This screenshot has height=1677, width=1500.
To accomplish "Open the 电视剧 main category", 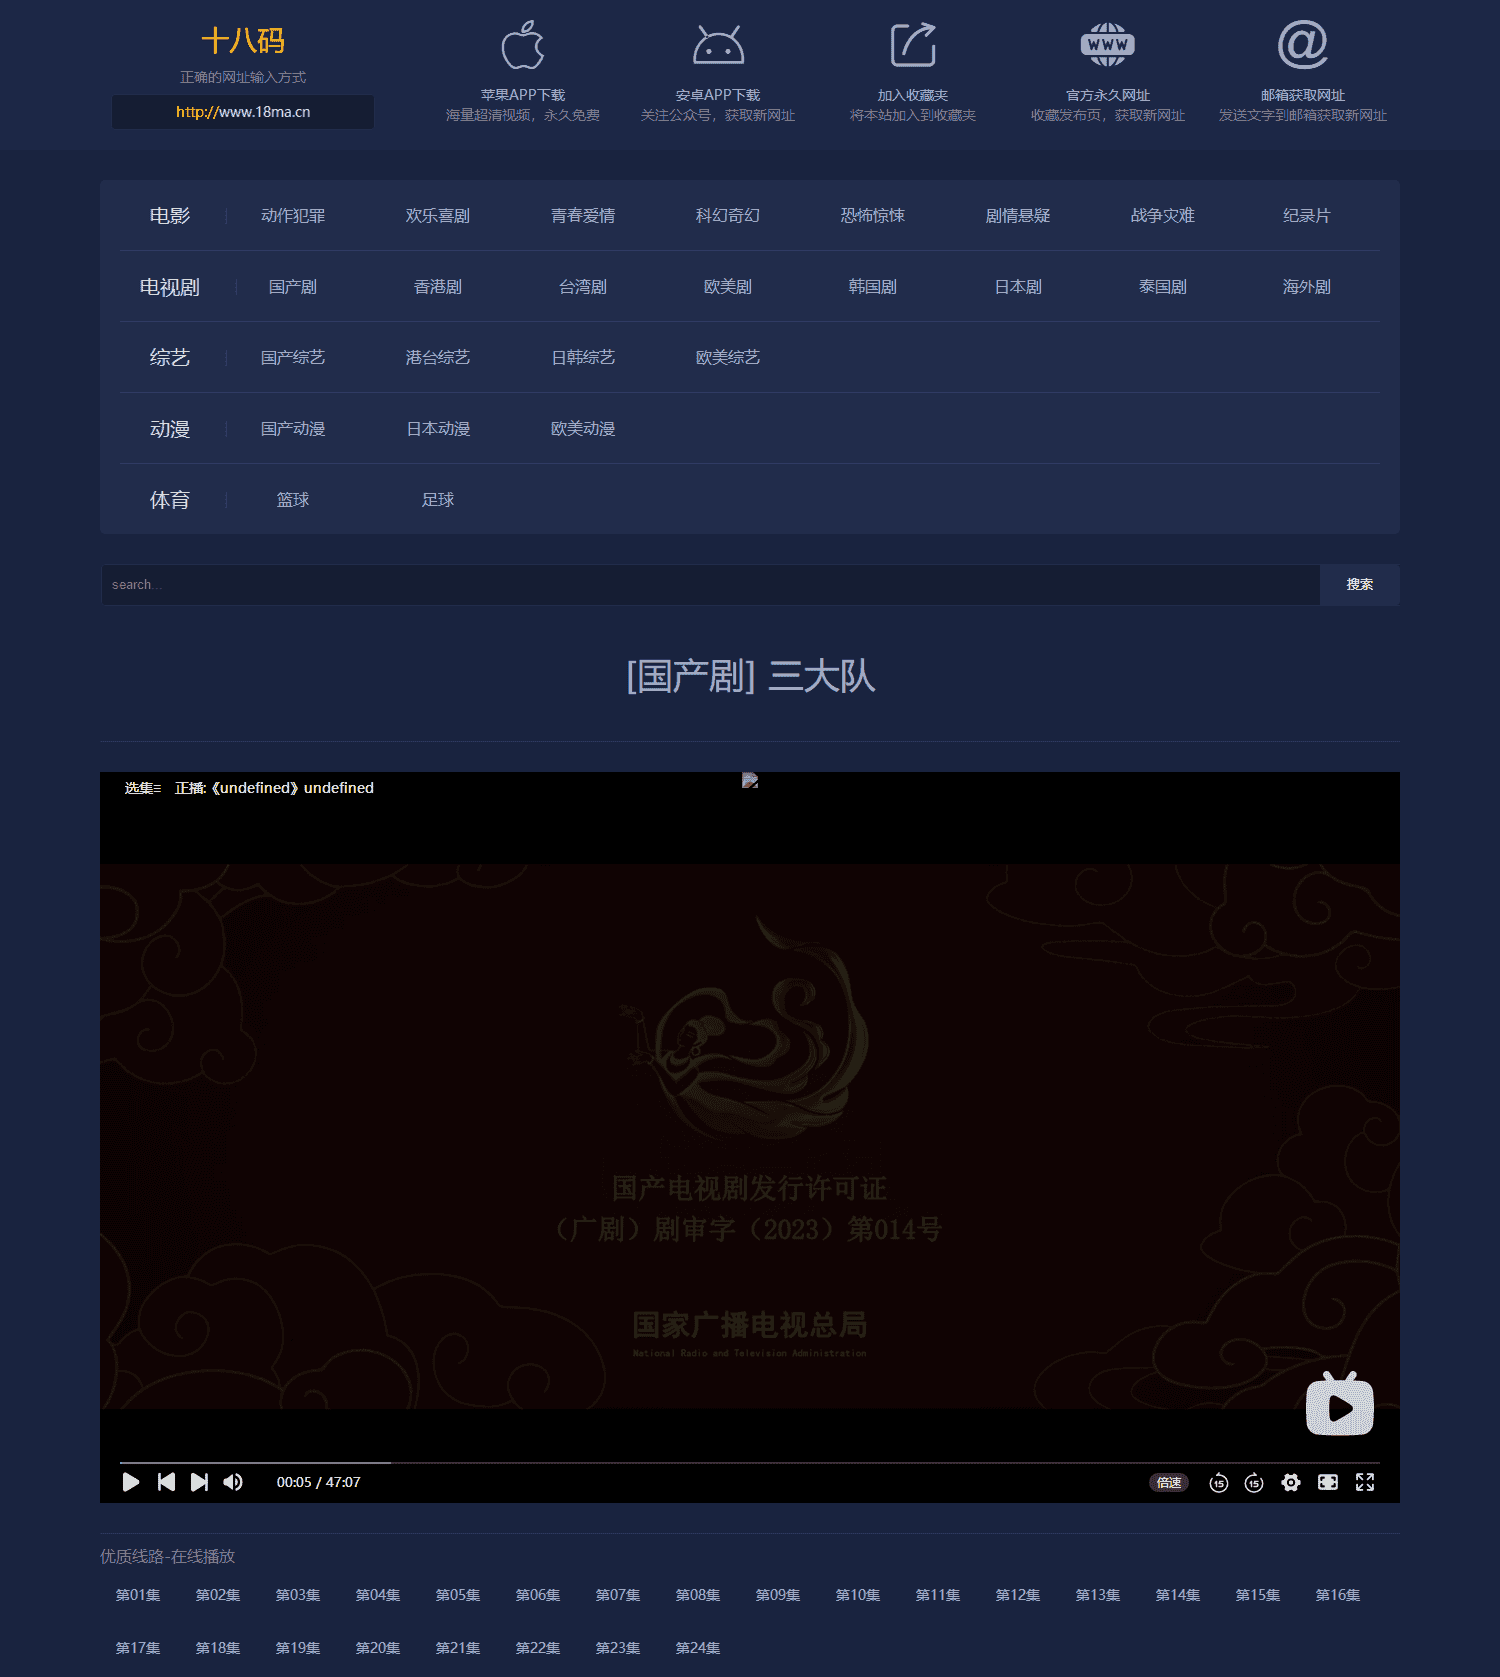I will (x=170, y=287).
